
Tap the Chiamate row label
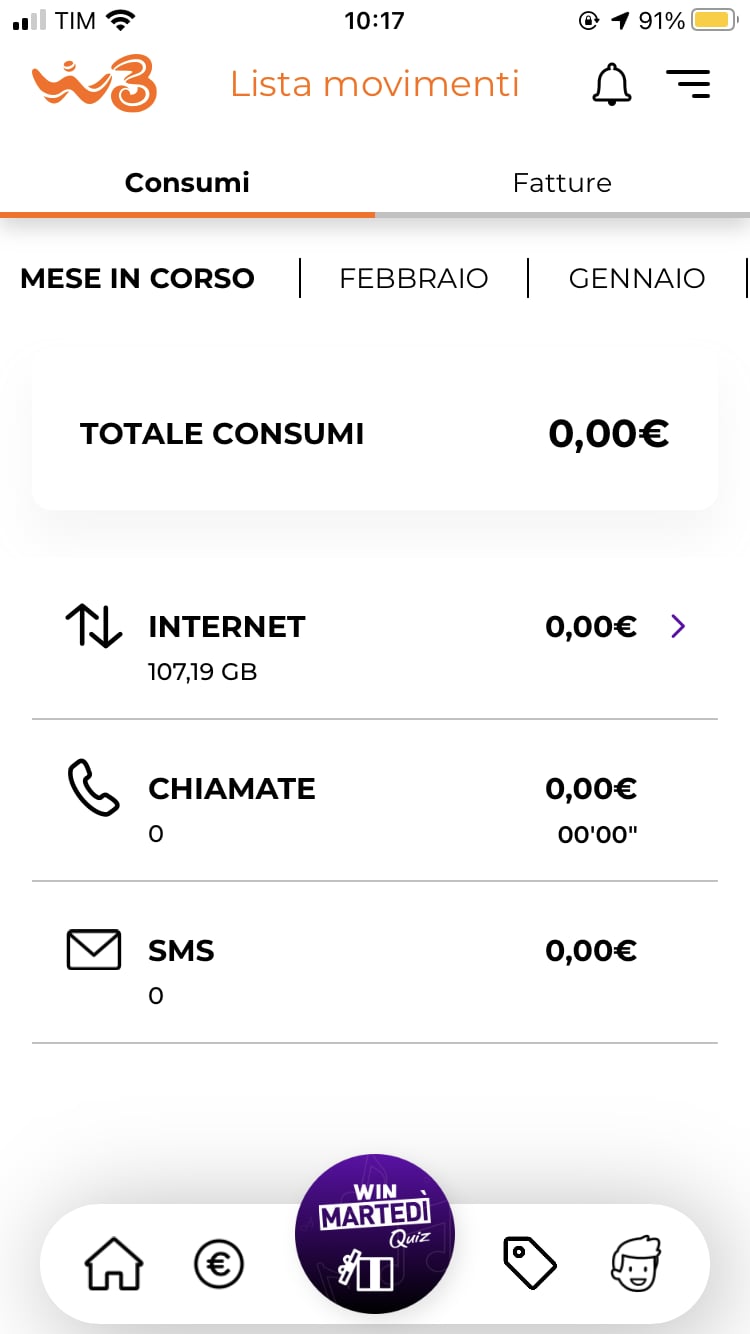(231, 789)
